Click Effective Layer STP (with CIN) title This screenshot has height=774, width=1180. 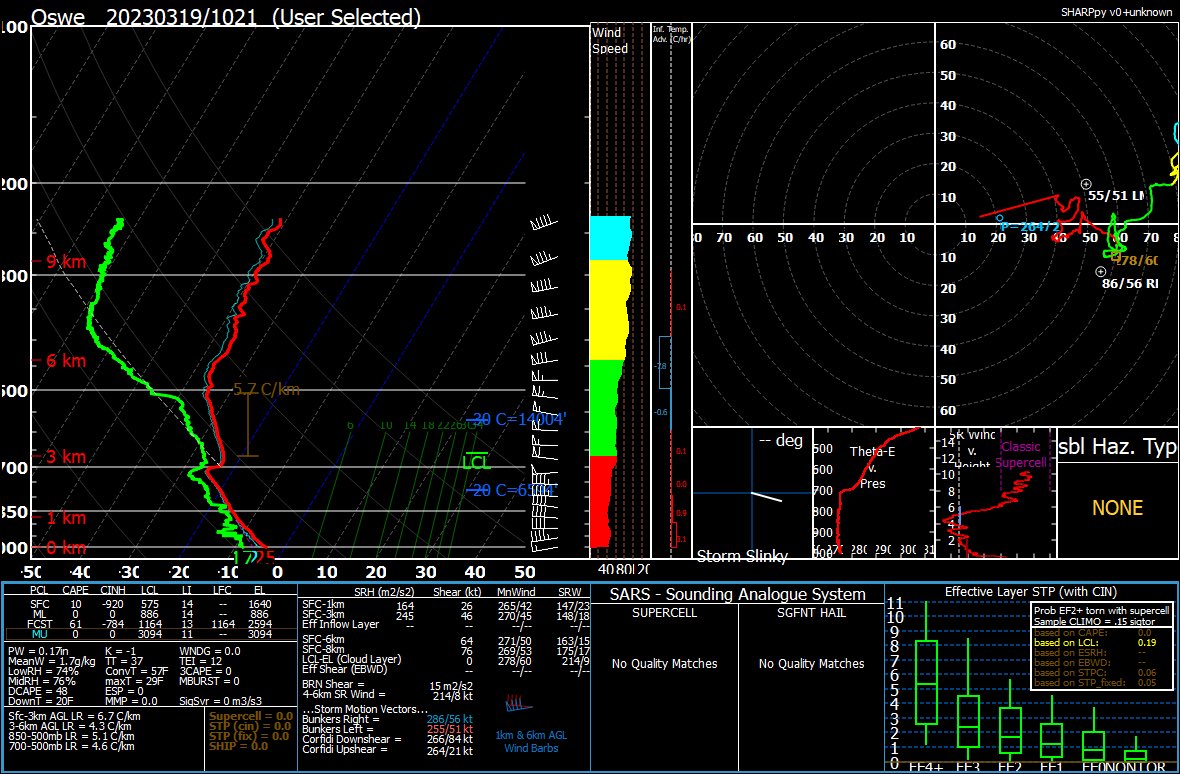(1031, 592)
